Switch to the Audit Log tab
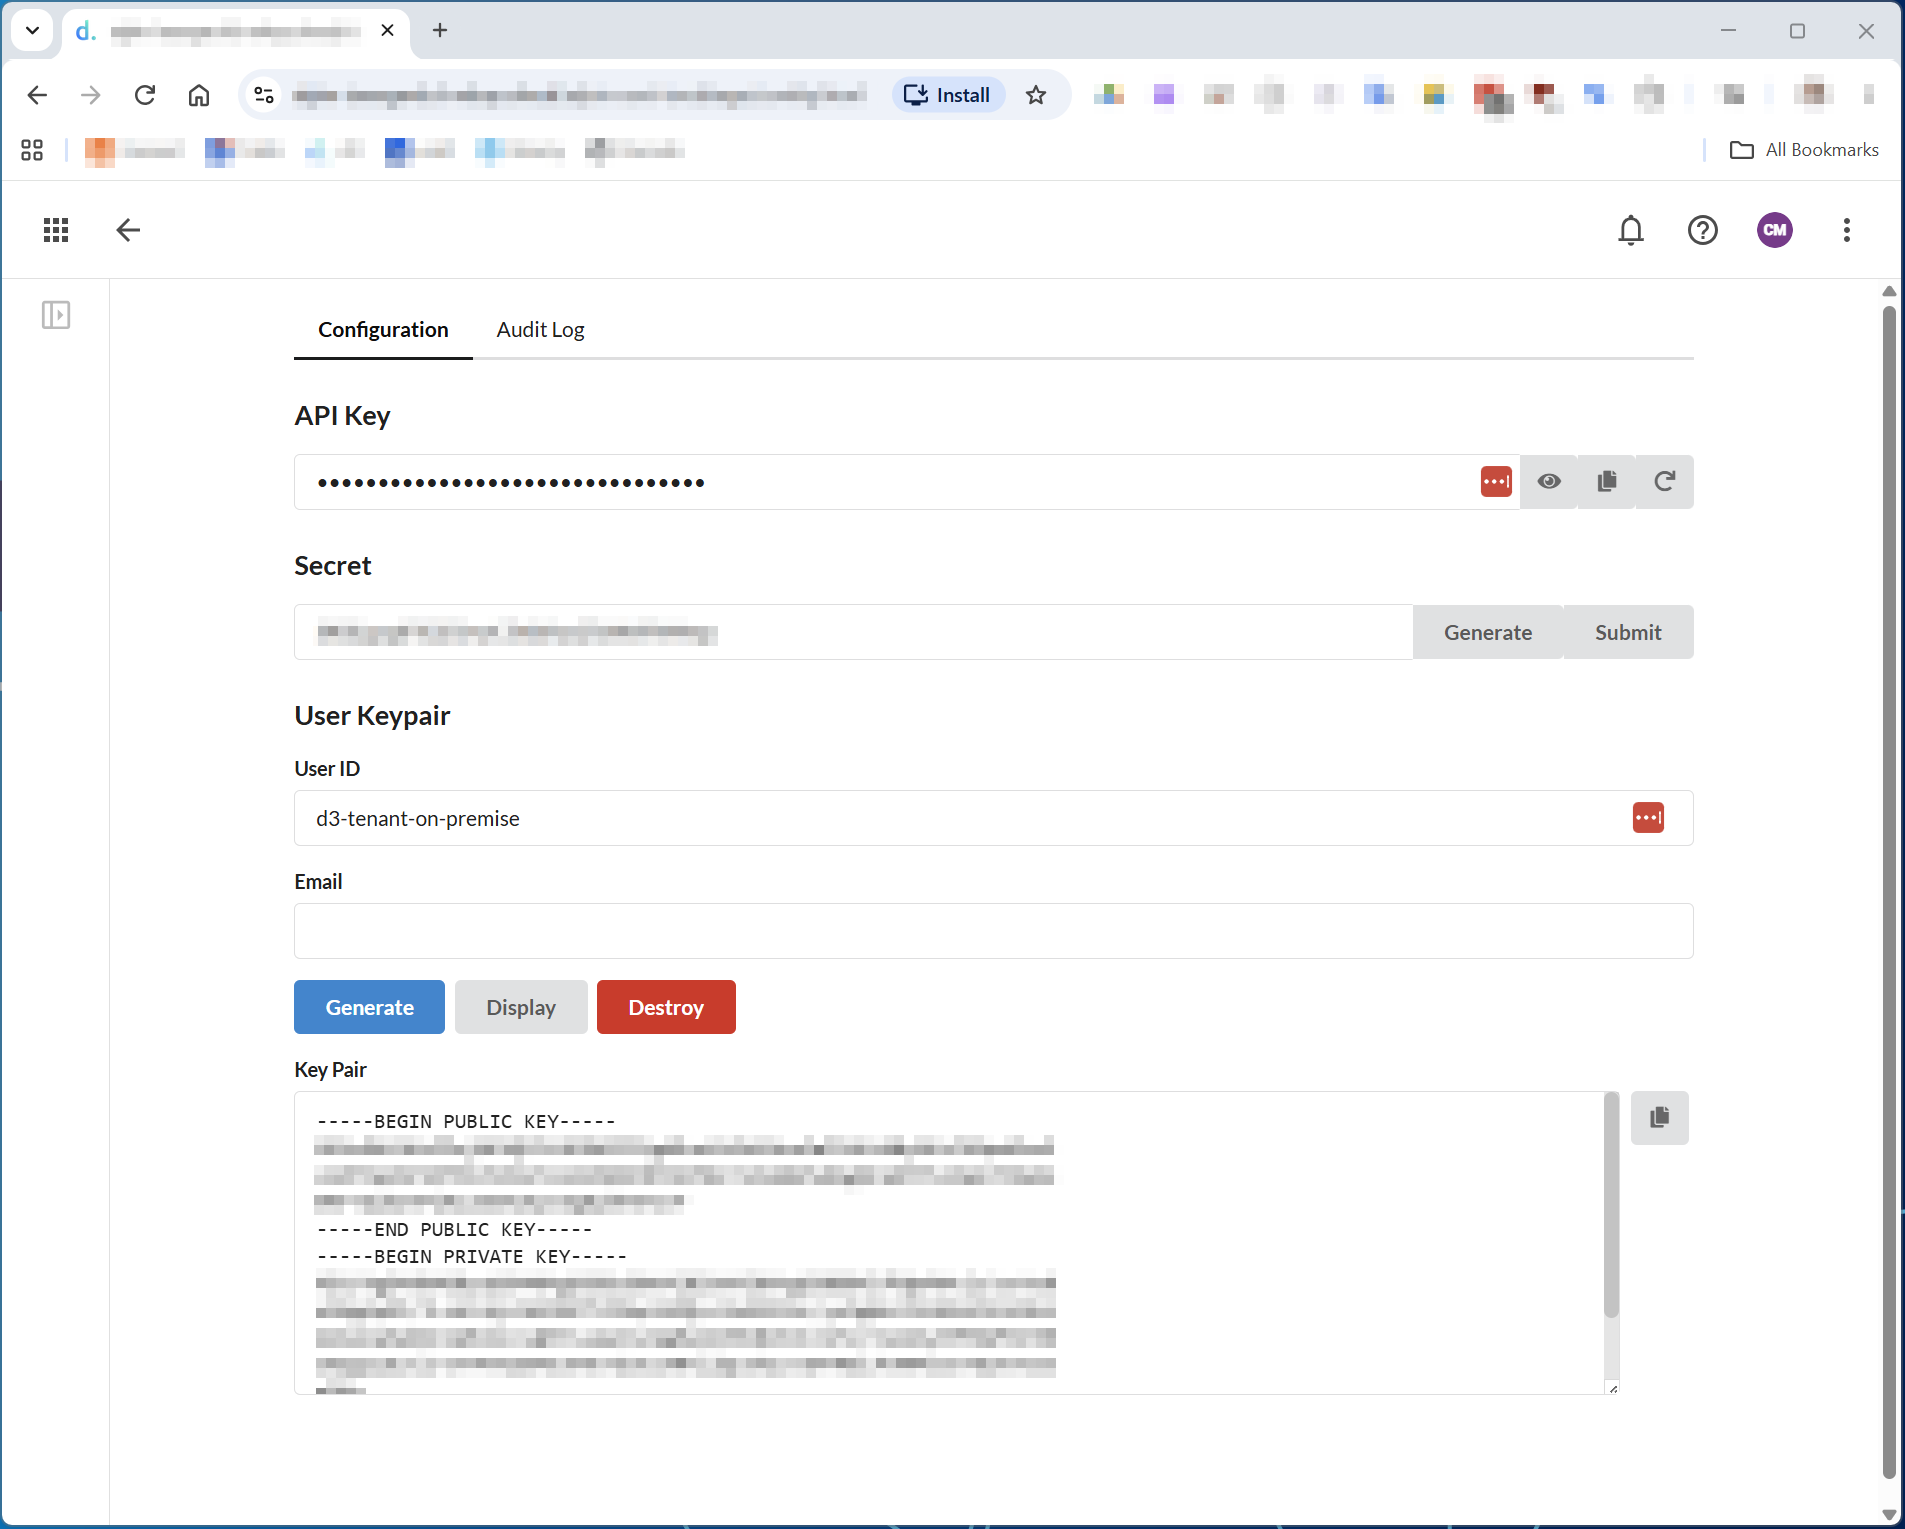This screenshot has height=1529, width=1905. [541, 330]
